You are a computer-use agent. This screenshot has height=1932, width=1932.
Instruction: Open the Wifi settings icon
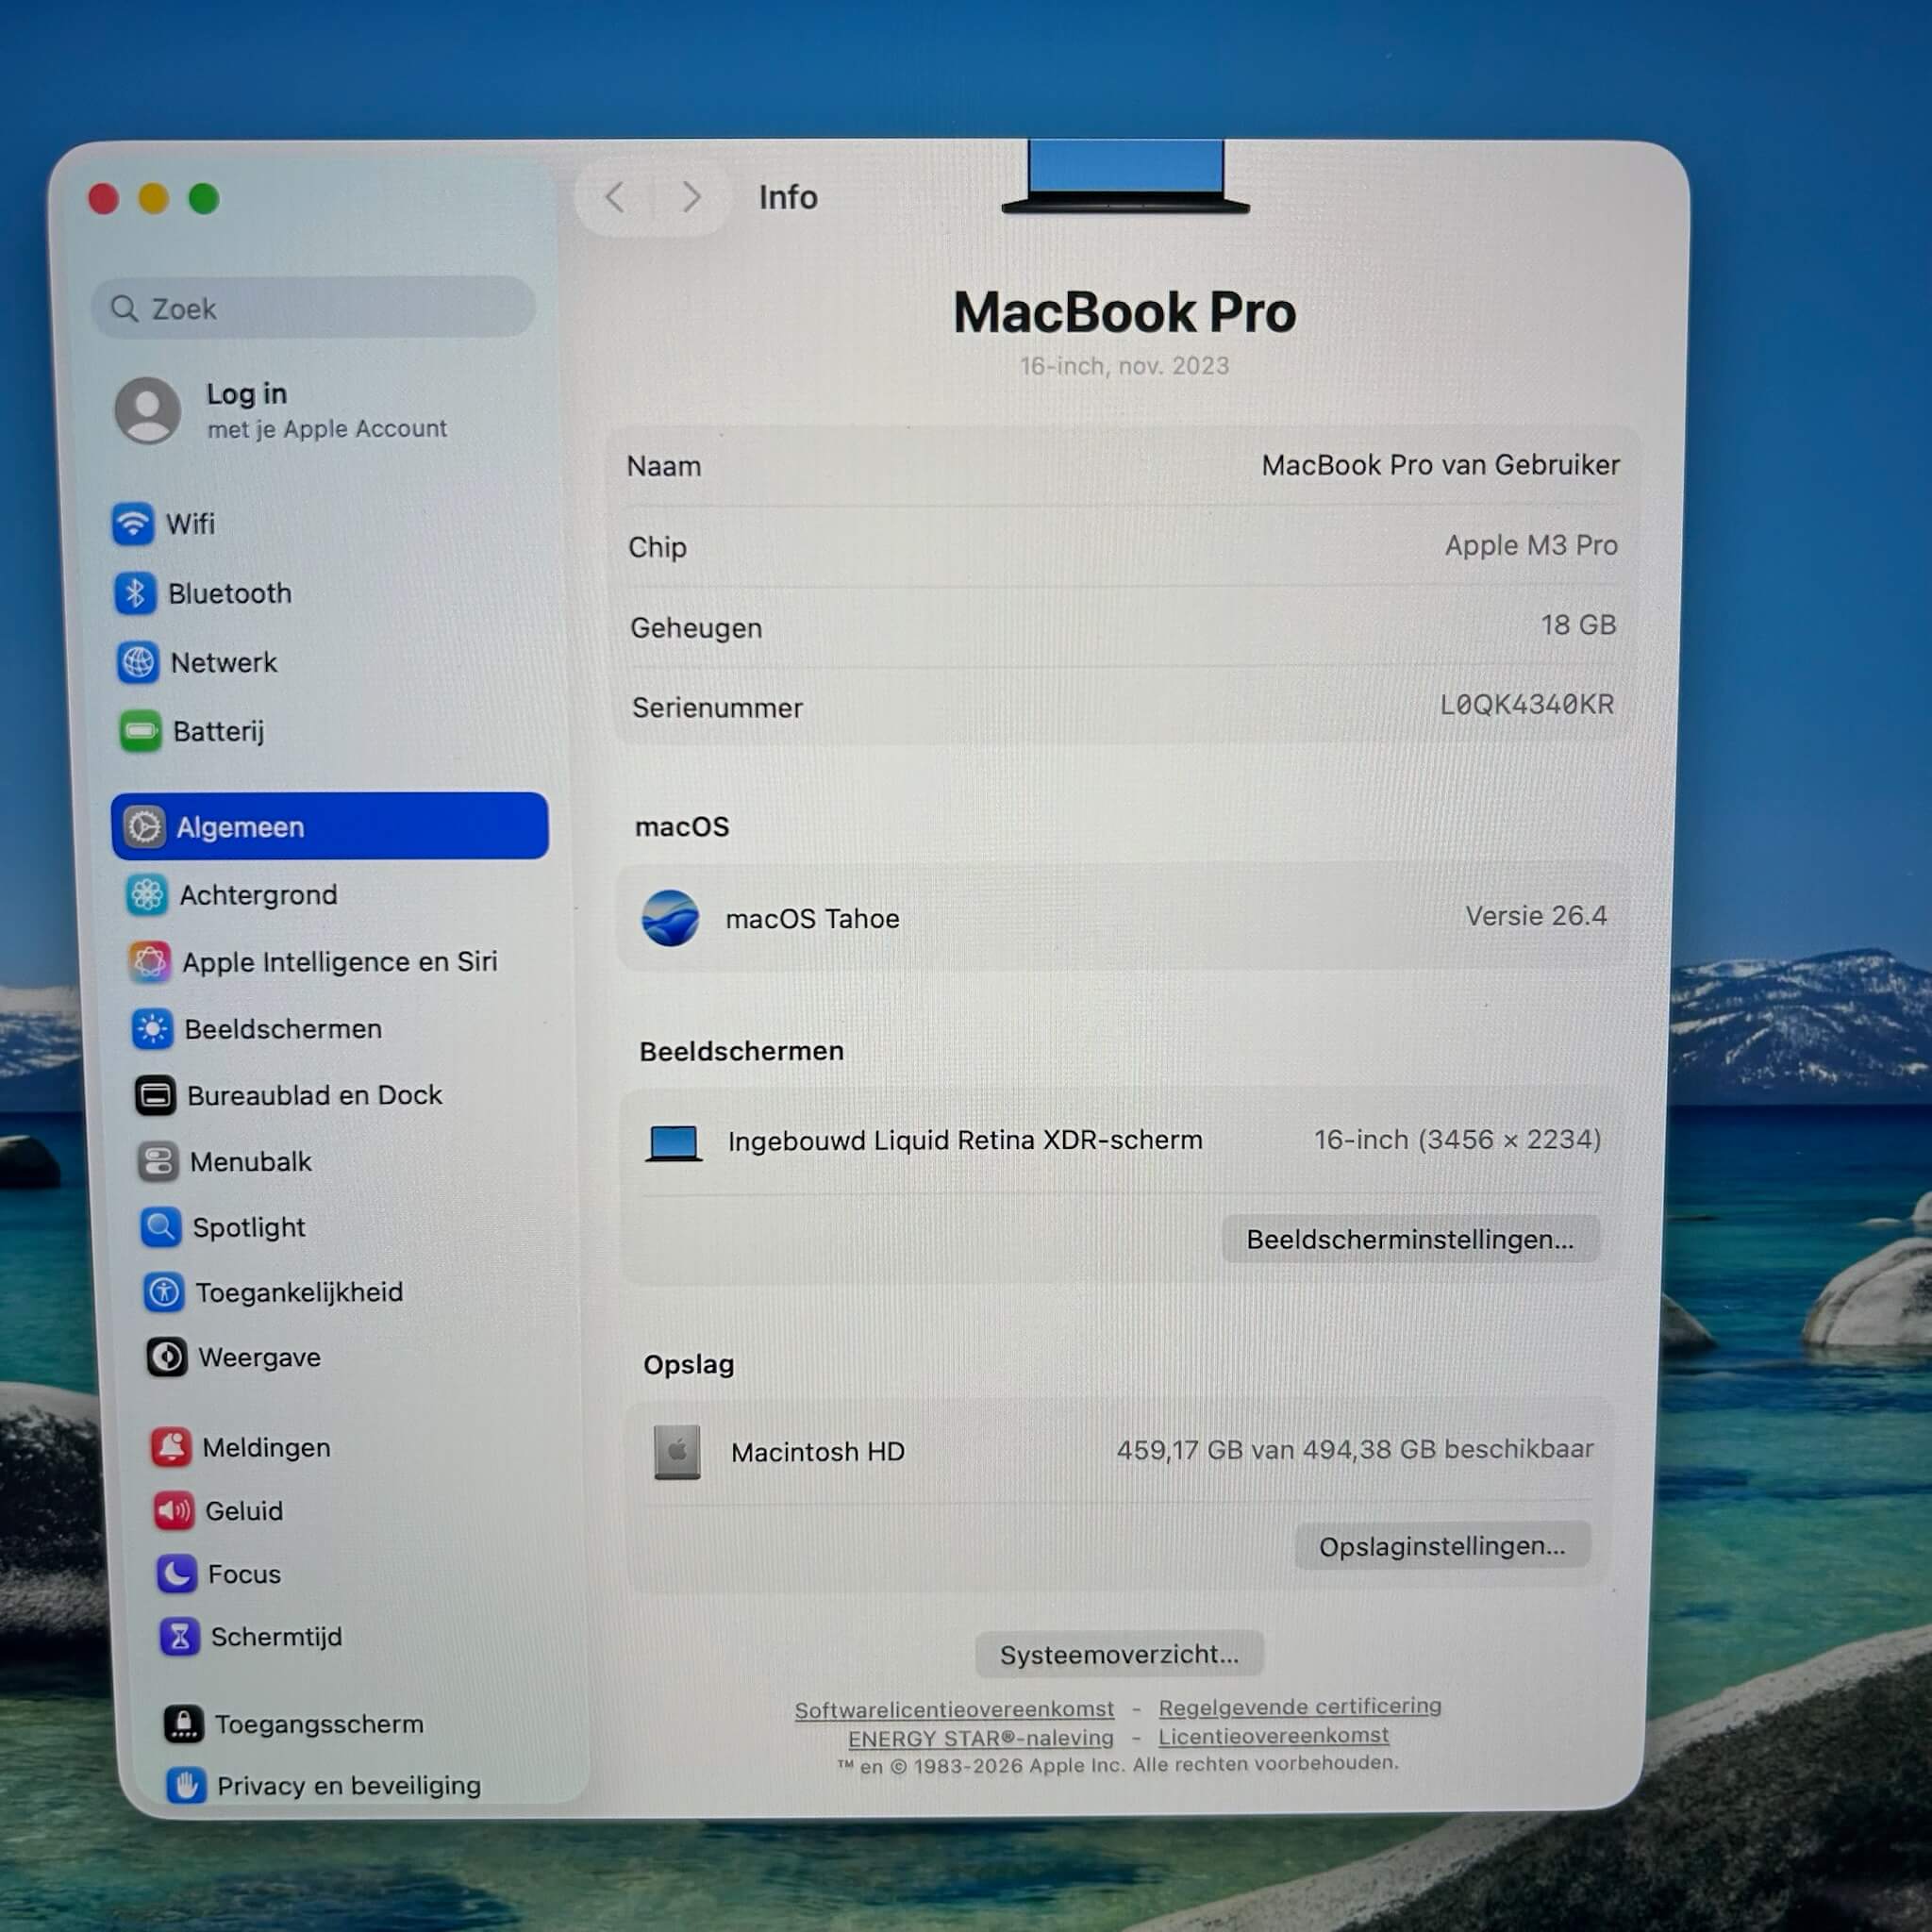point(132,524)
